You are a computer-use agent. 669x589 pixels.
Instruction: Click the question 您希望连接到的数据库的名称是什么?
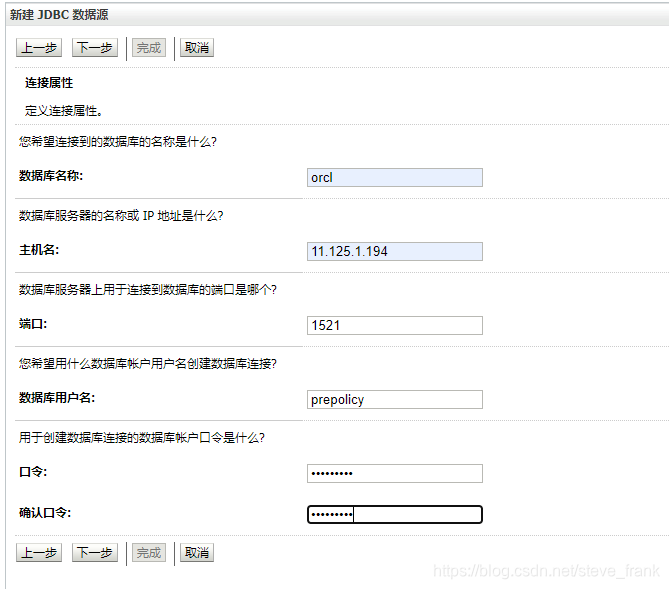pos(118,142)
